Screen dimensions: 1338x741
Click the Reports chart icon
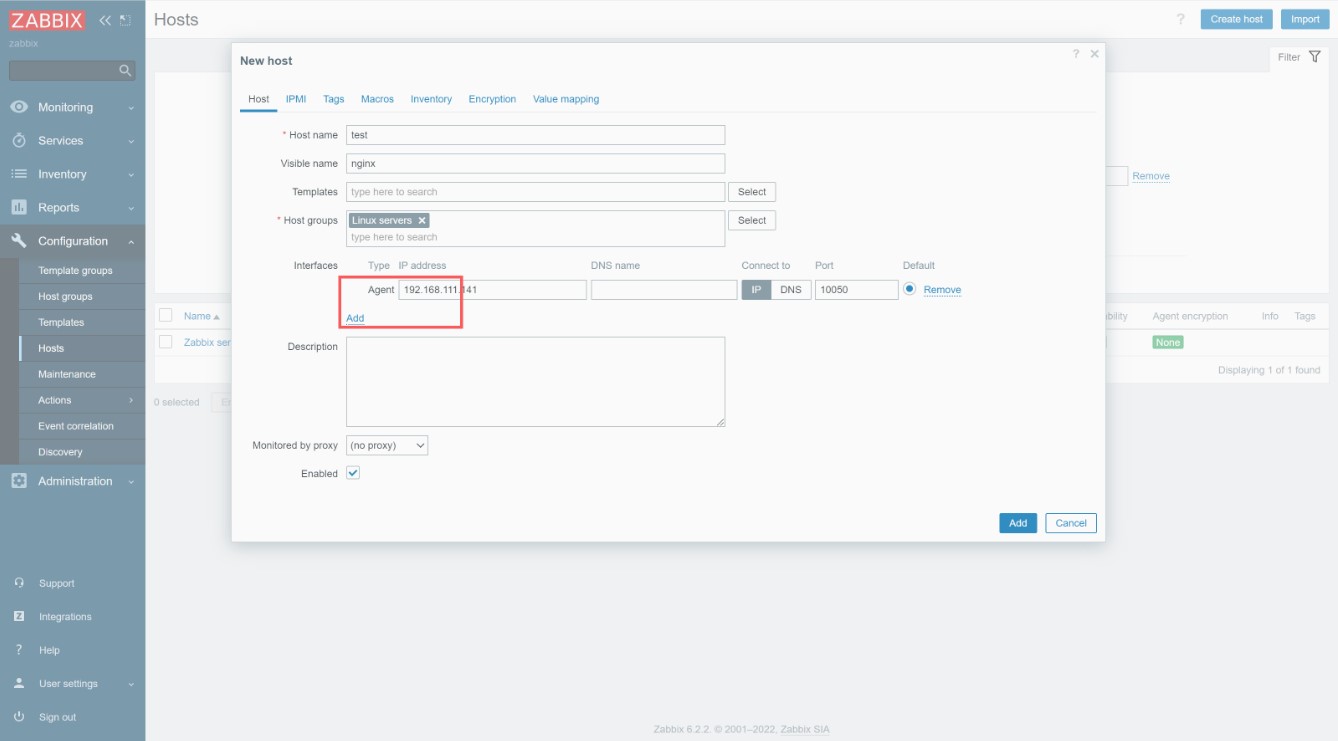(x=19, y=207)
